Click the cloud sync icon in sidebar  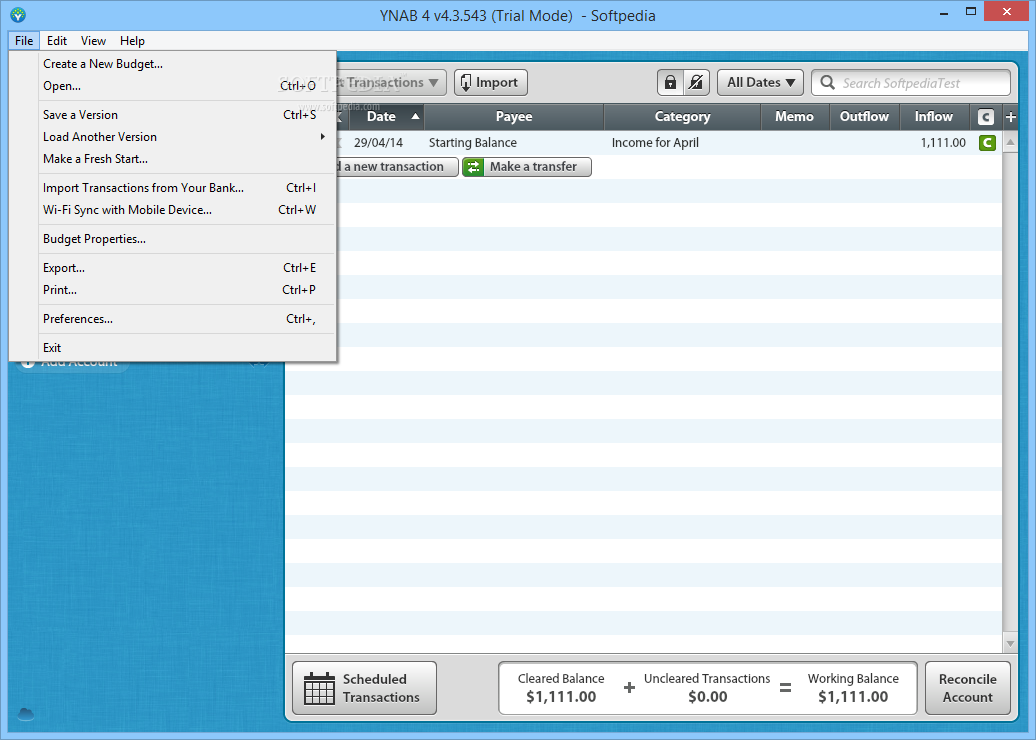[x=26, y=714]
